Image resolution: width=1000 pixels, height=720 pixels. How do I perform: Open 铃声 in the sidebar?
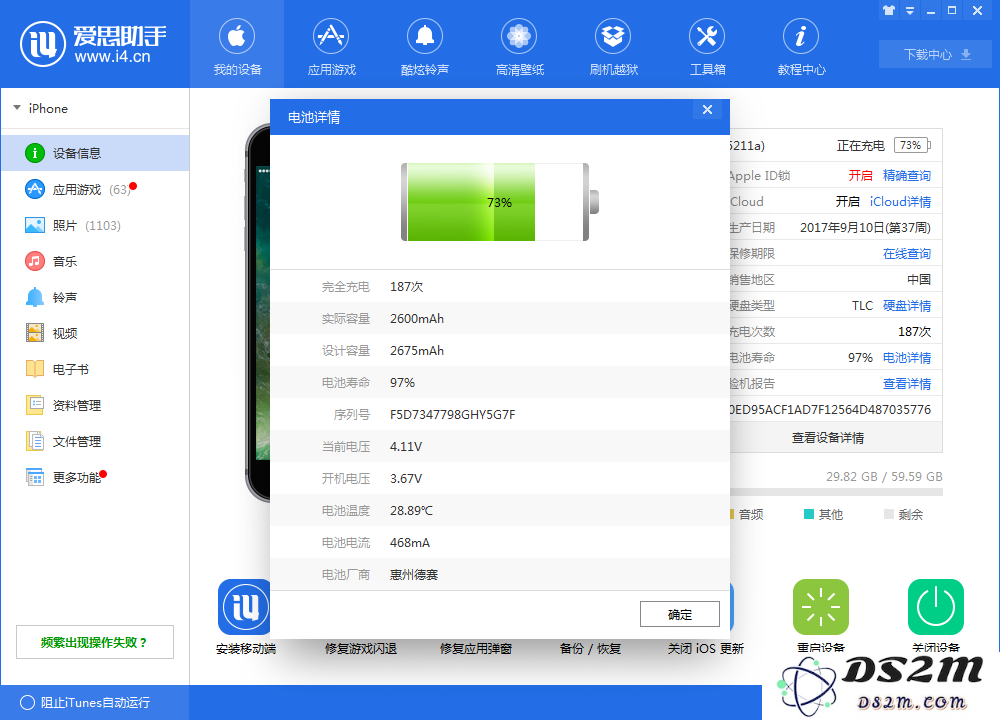pyautogui.click(x=95, y=297)
